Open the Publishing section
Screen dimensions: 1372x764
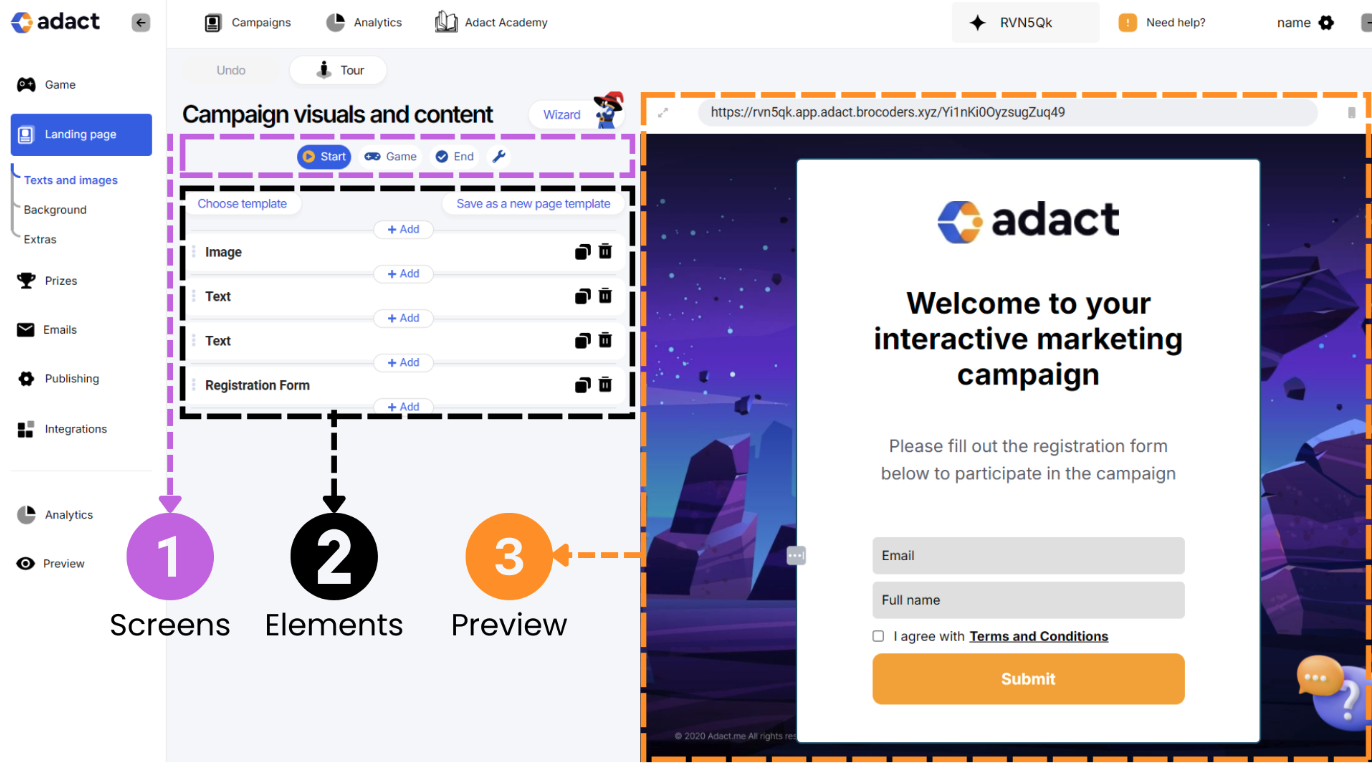(71, 378)
